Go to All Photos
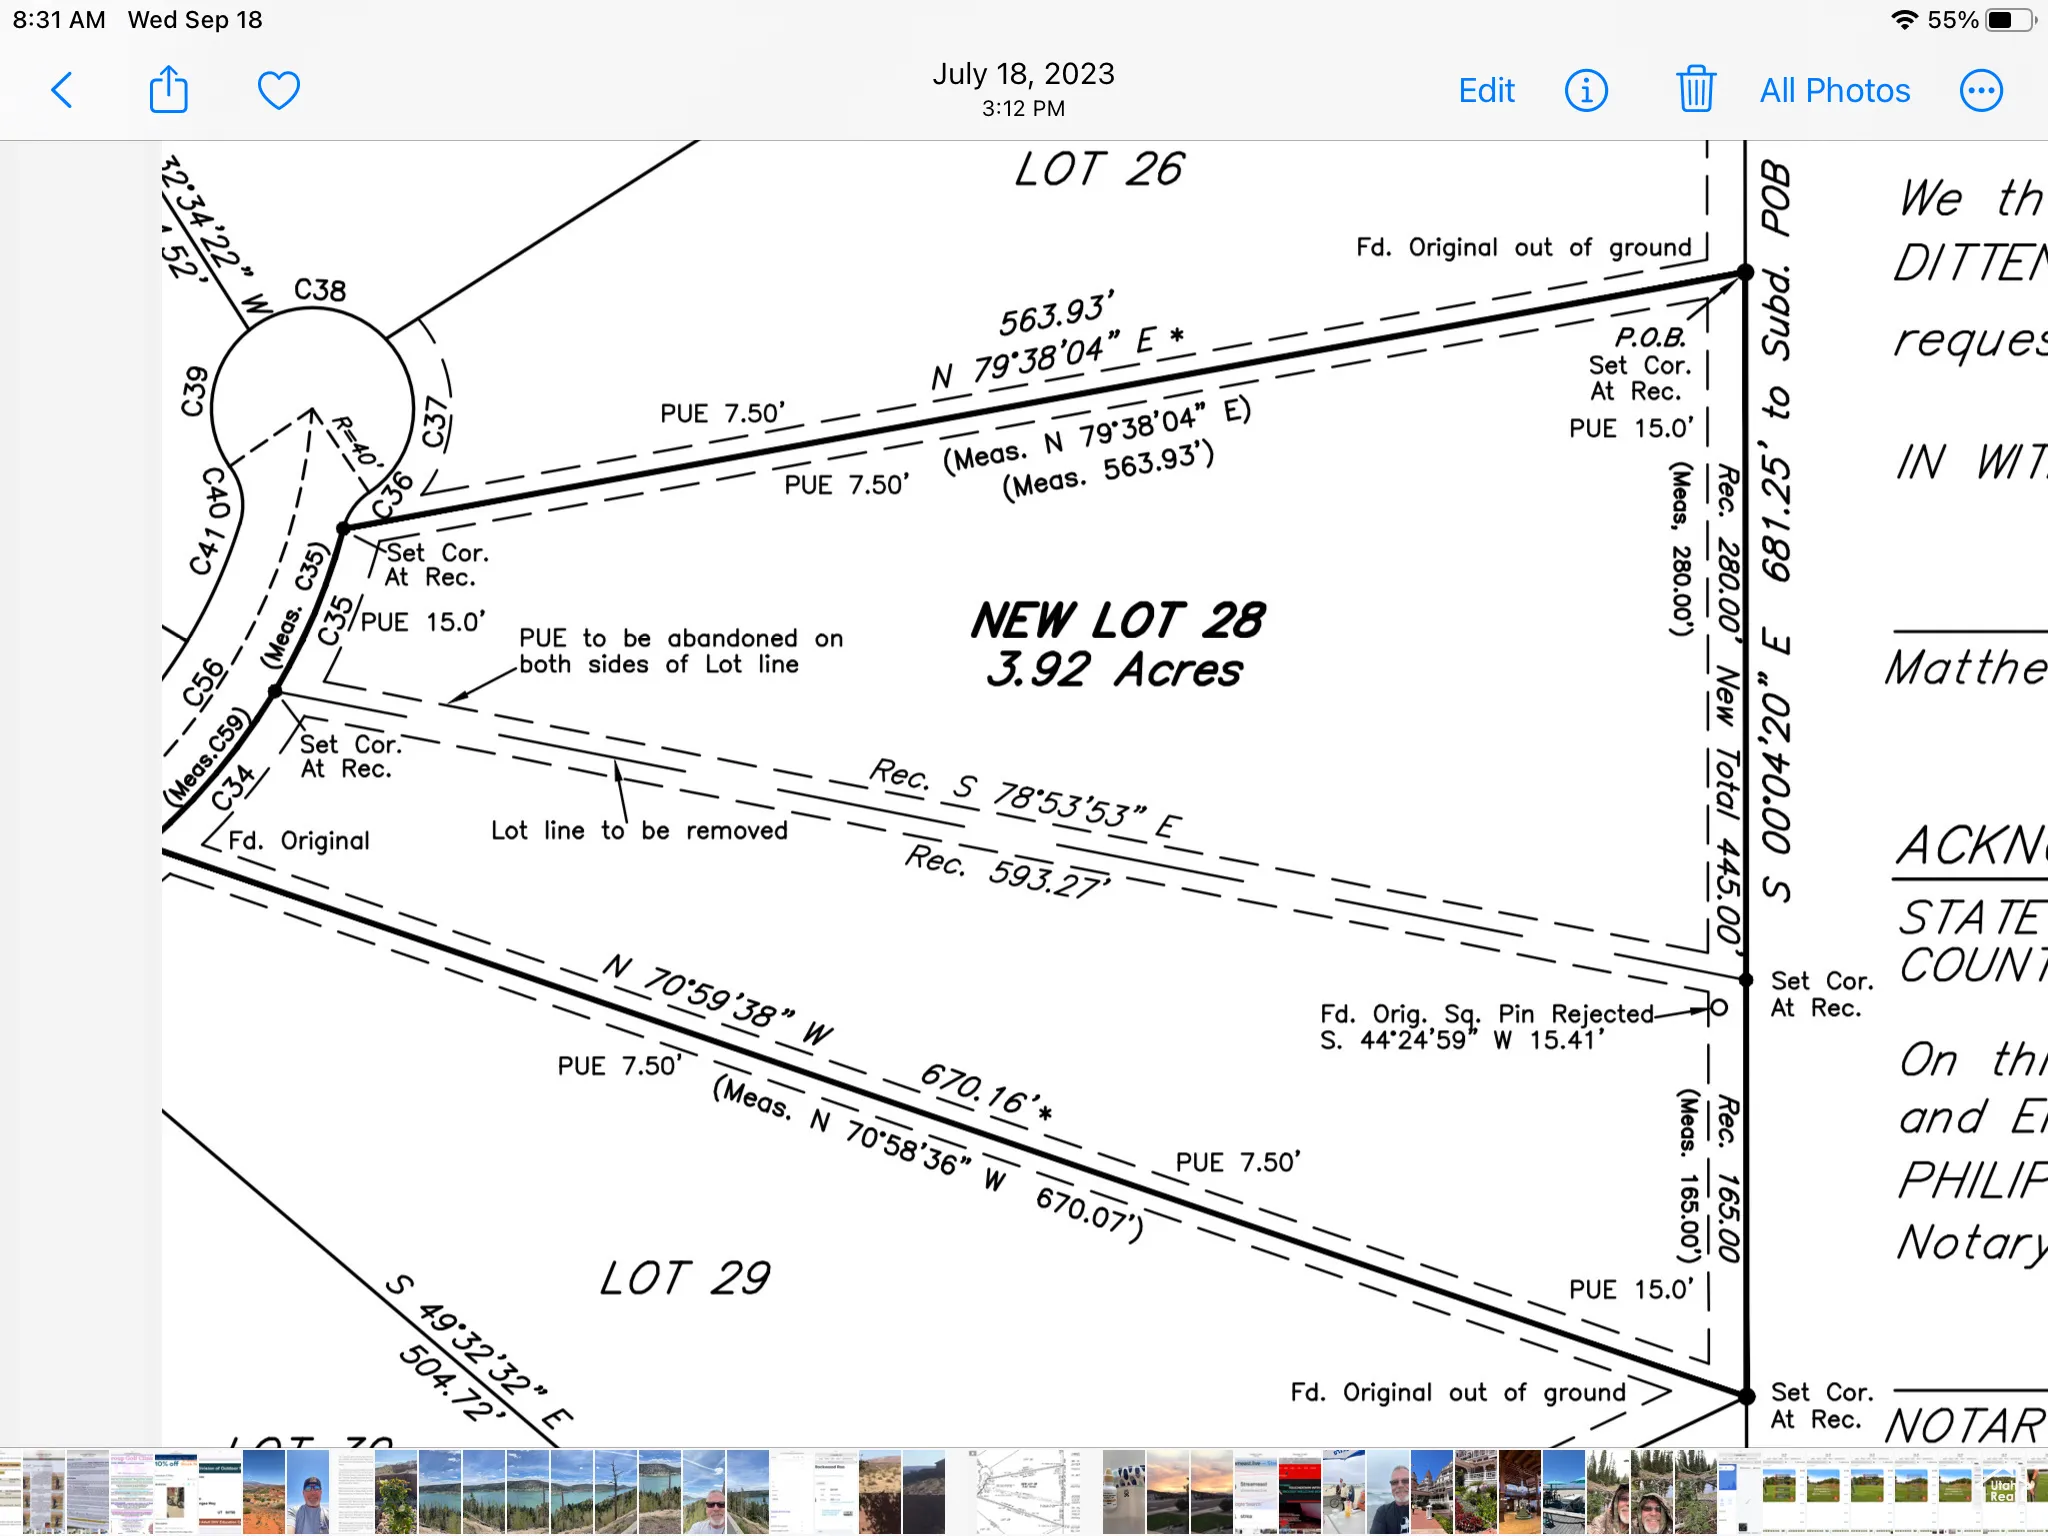 pyautogui.click(x=1835, y=91)
